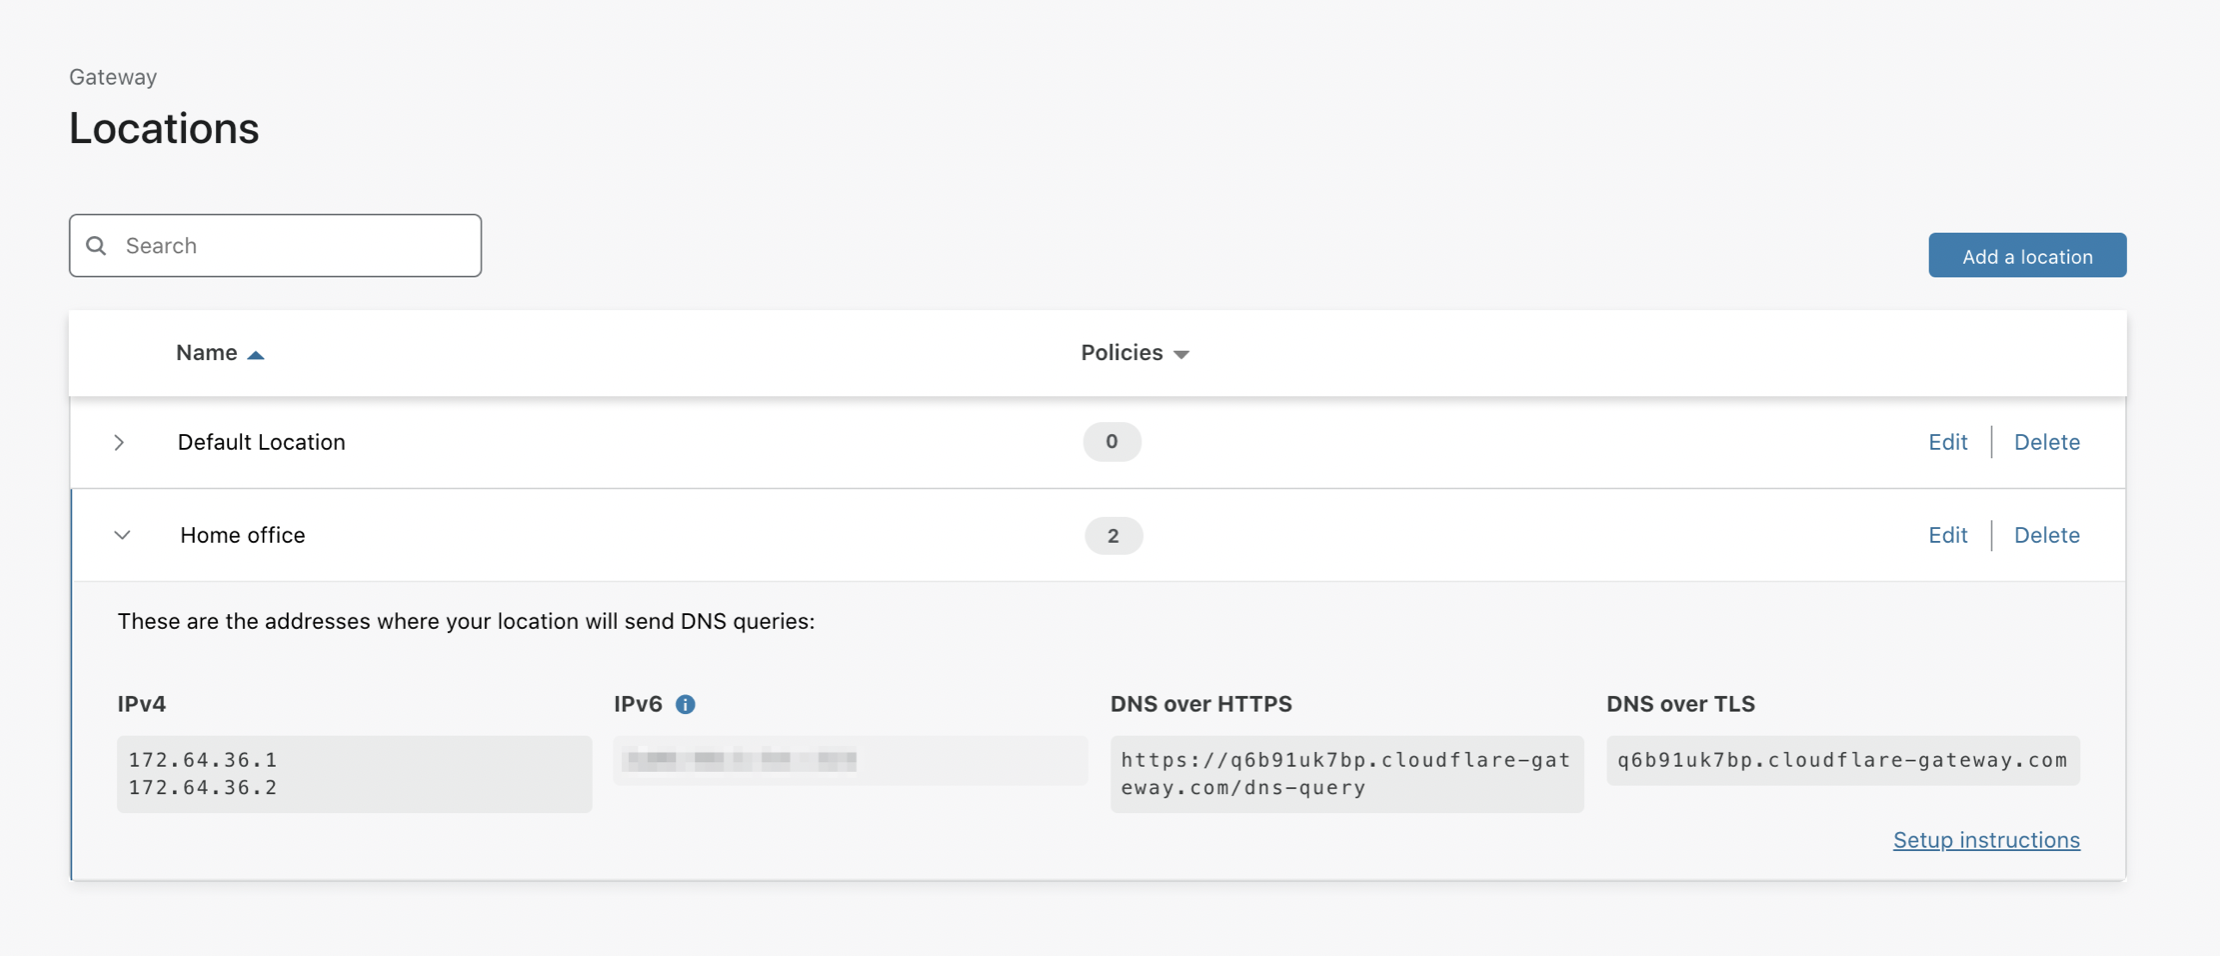The image size is (2220, 956).
Task: Click the Default Location policies count badge
Action: [1111, 442]
